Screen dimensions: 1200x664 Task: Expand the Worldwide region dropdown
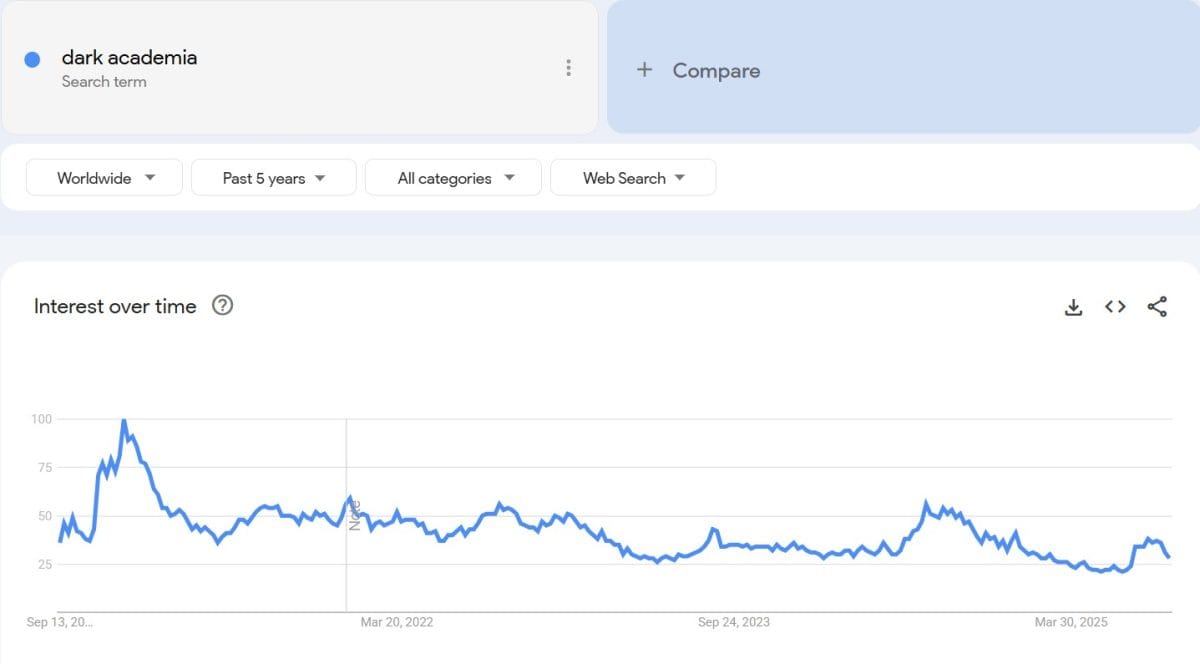click(105, 178)
